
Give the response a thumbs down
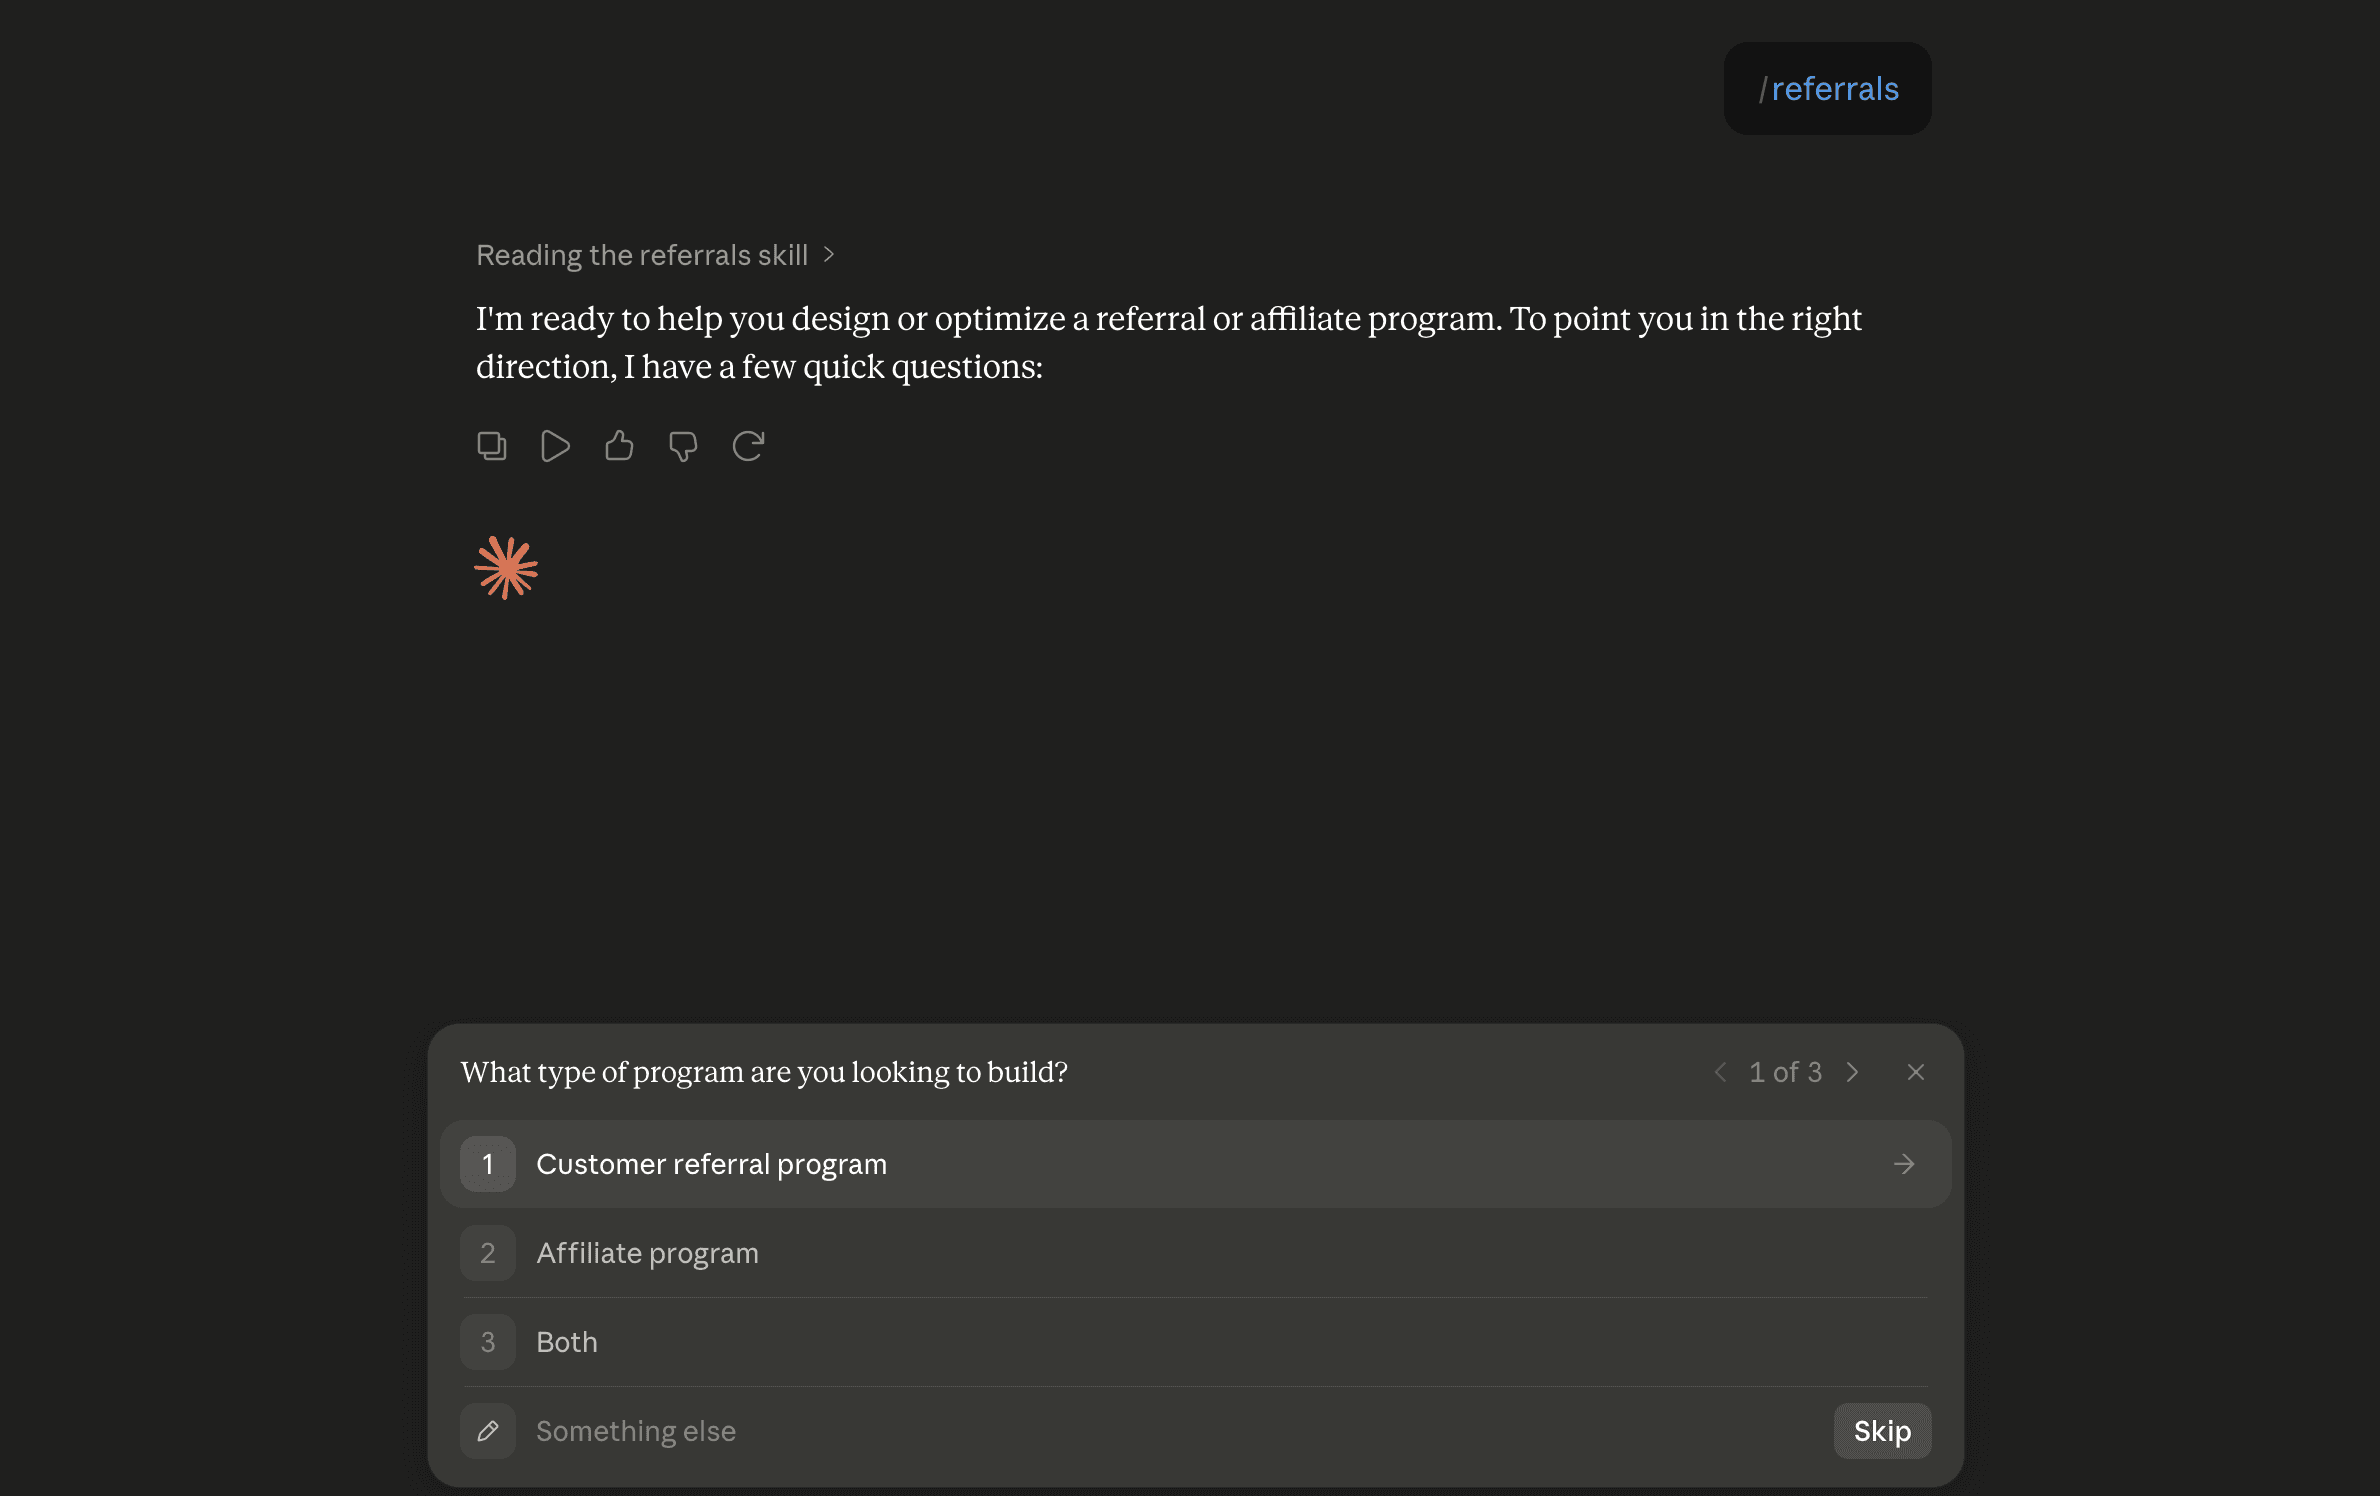(x=683, y=445)
